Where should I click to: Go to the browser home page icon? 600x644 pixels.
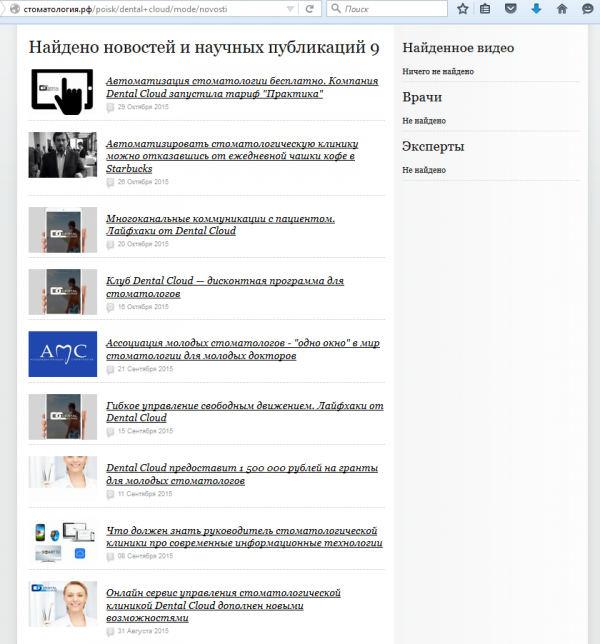562,9
